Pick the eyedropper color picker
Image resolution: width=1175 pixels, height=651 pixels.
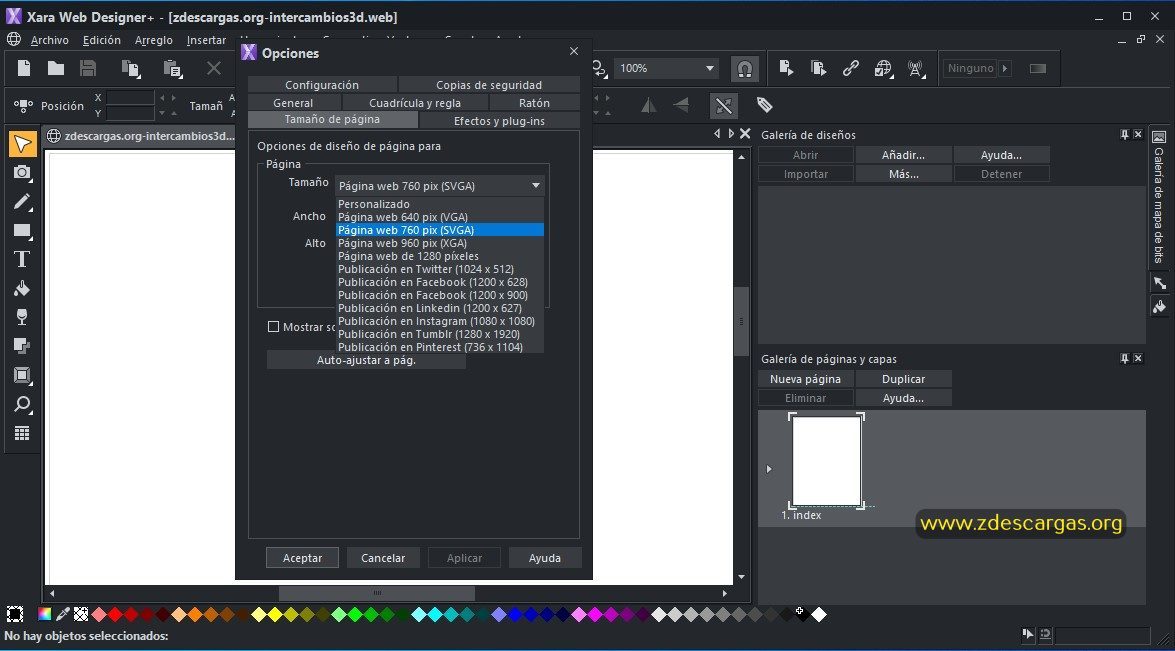click(x=63, y=614)
